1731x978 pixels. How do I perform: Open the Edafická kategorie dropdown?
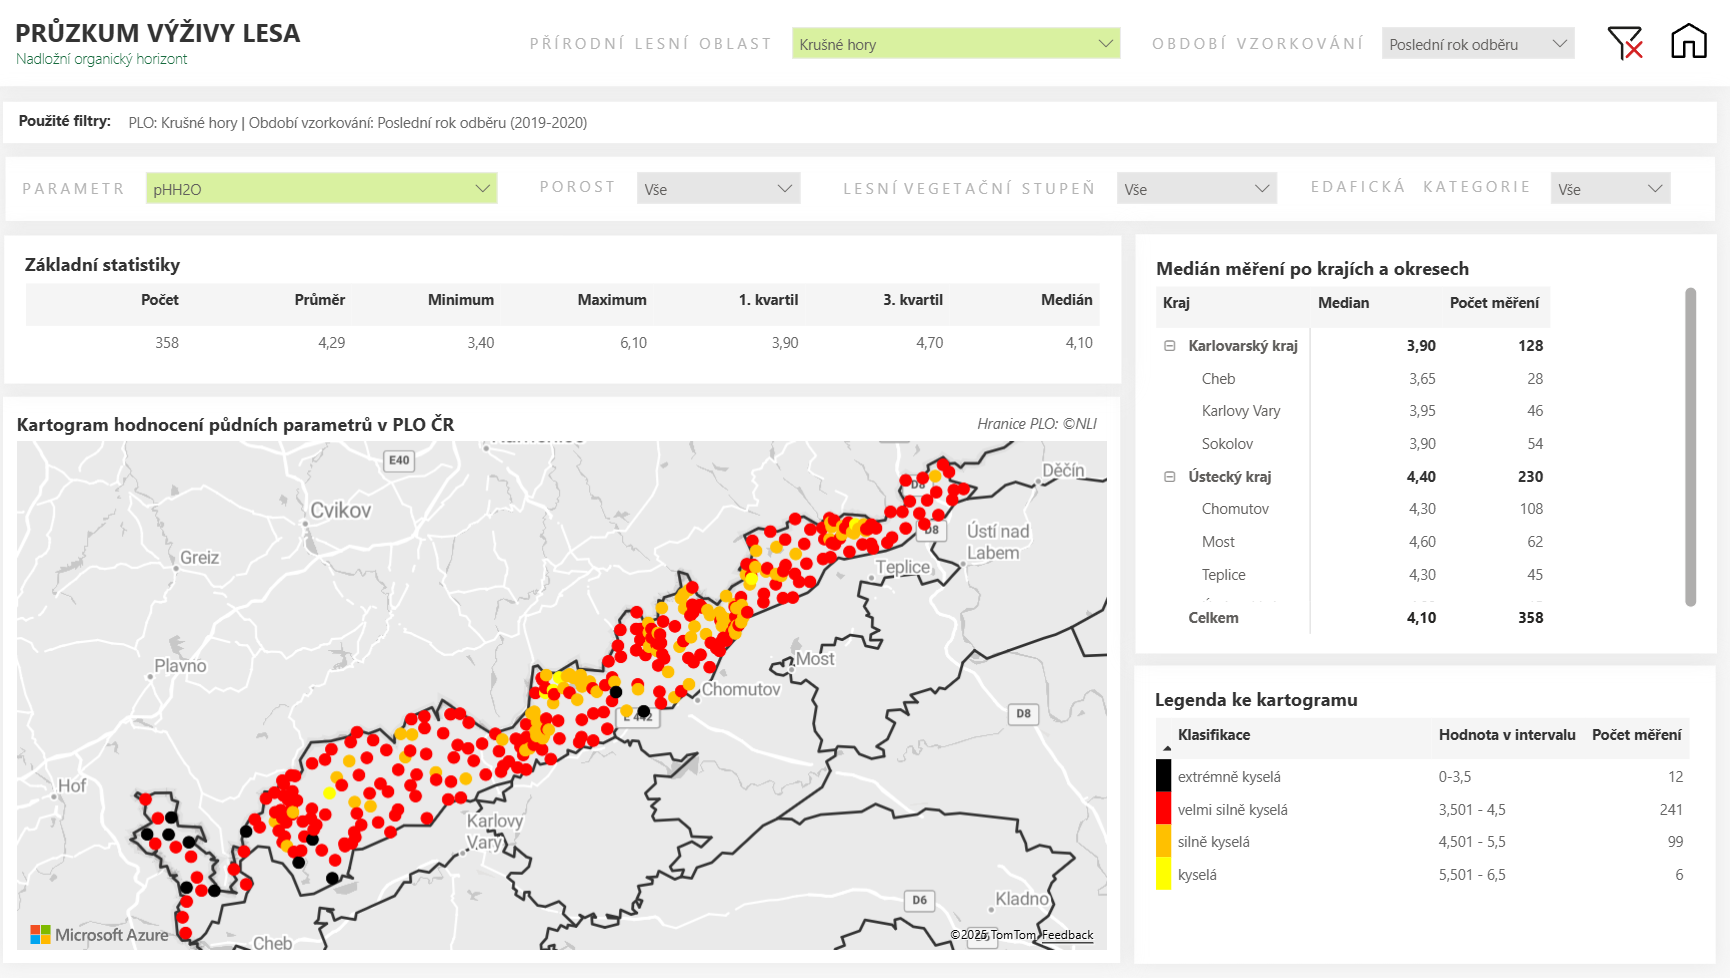point(1610,188)
